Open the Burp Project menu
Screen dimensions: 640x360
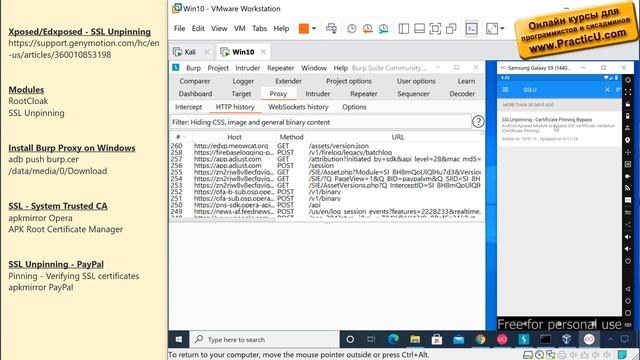[218, 68]
